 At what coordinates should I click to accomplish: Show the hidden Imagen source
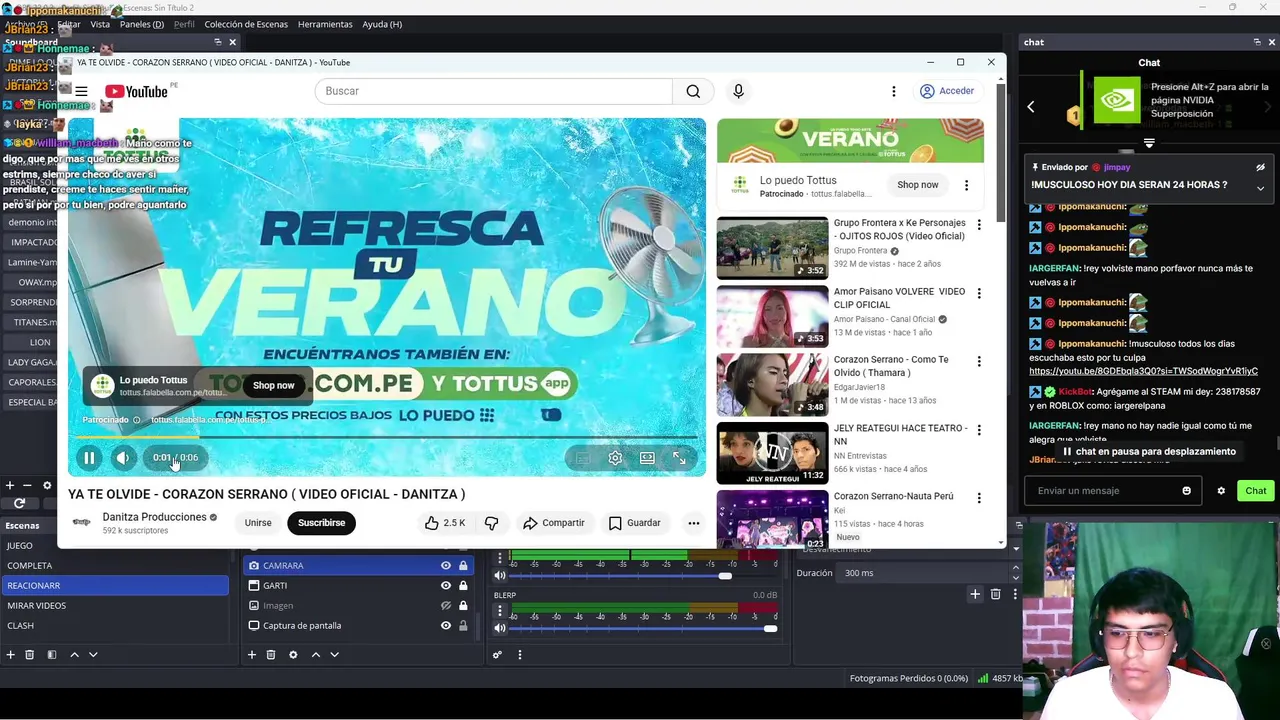point(446,606)
